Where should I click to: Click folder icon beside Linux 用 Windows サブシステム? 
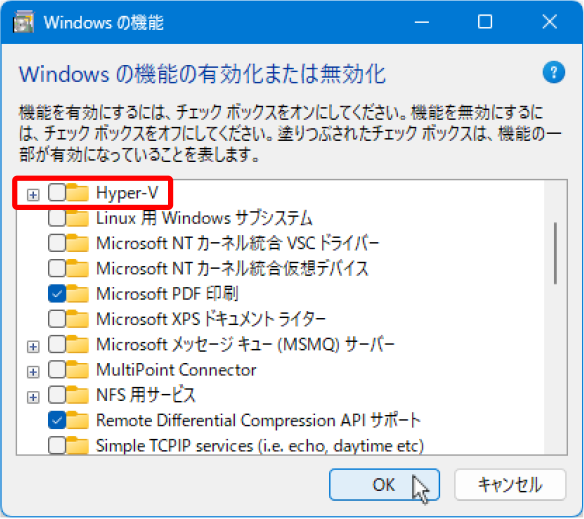pos(78,218)
